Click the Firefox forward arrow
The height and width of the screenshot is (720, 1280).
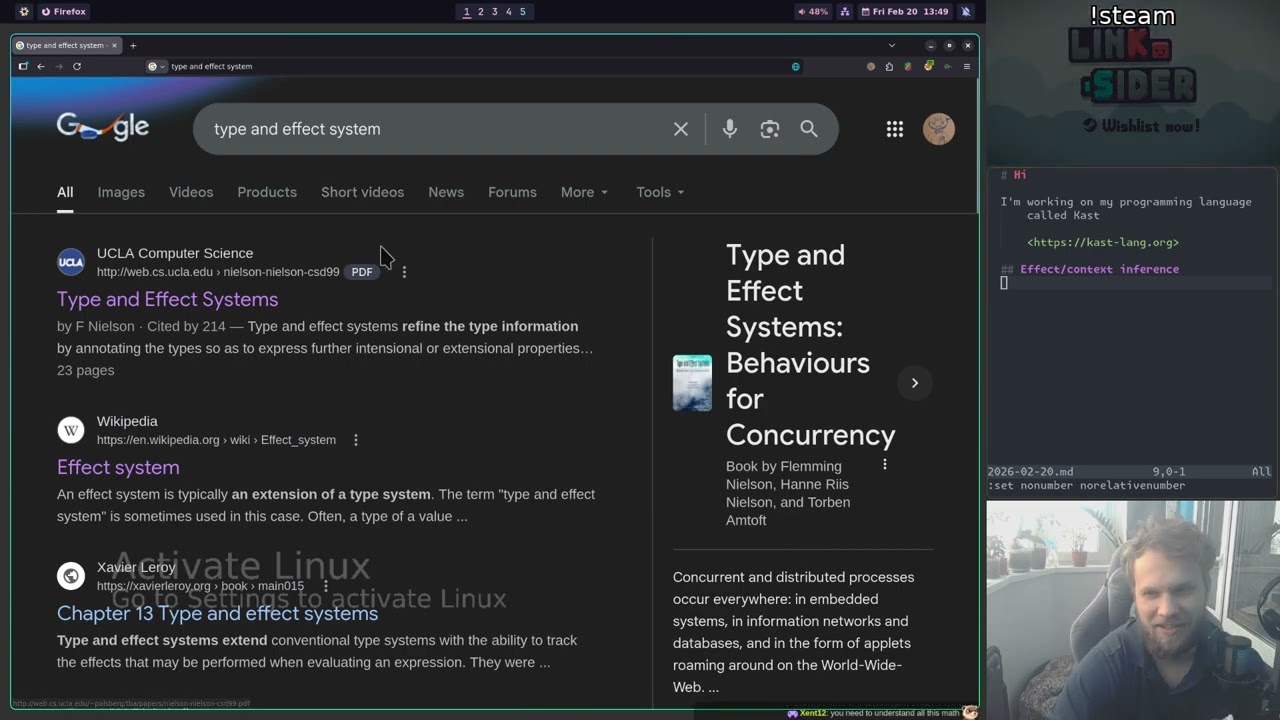point(59,66)
